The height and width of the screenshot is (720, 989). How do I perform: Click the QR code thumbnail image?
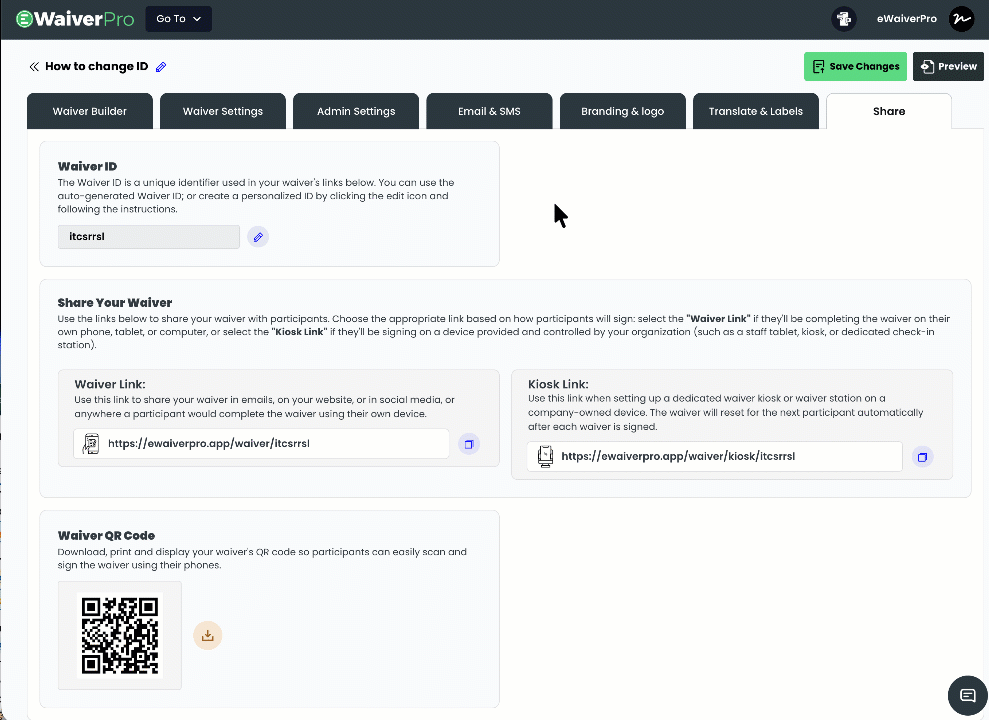pyautogui.click(x=120, y=635)
